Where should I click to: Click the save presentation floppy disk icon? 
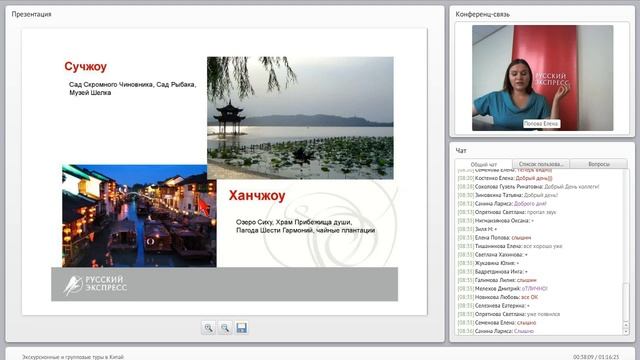point(241,328)
